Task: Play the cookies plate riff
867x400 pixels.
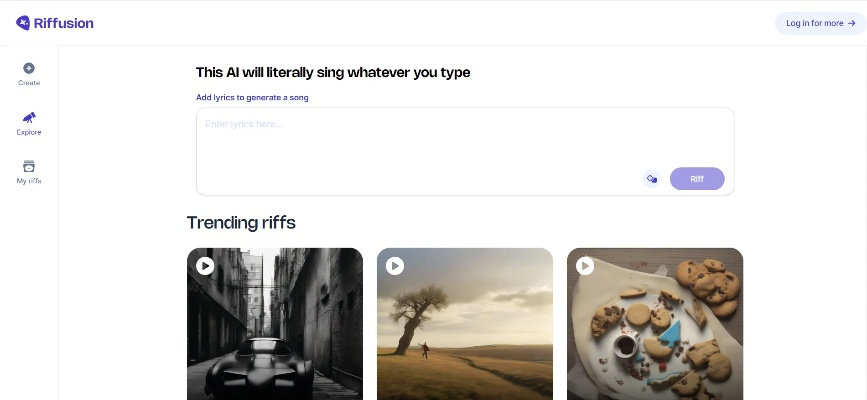Action: [x=585, y=266]
